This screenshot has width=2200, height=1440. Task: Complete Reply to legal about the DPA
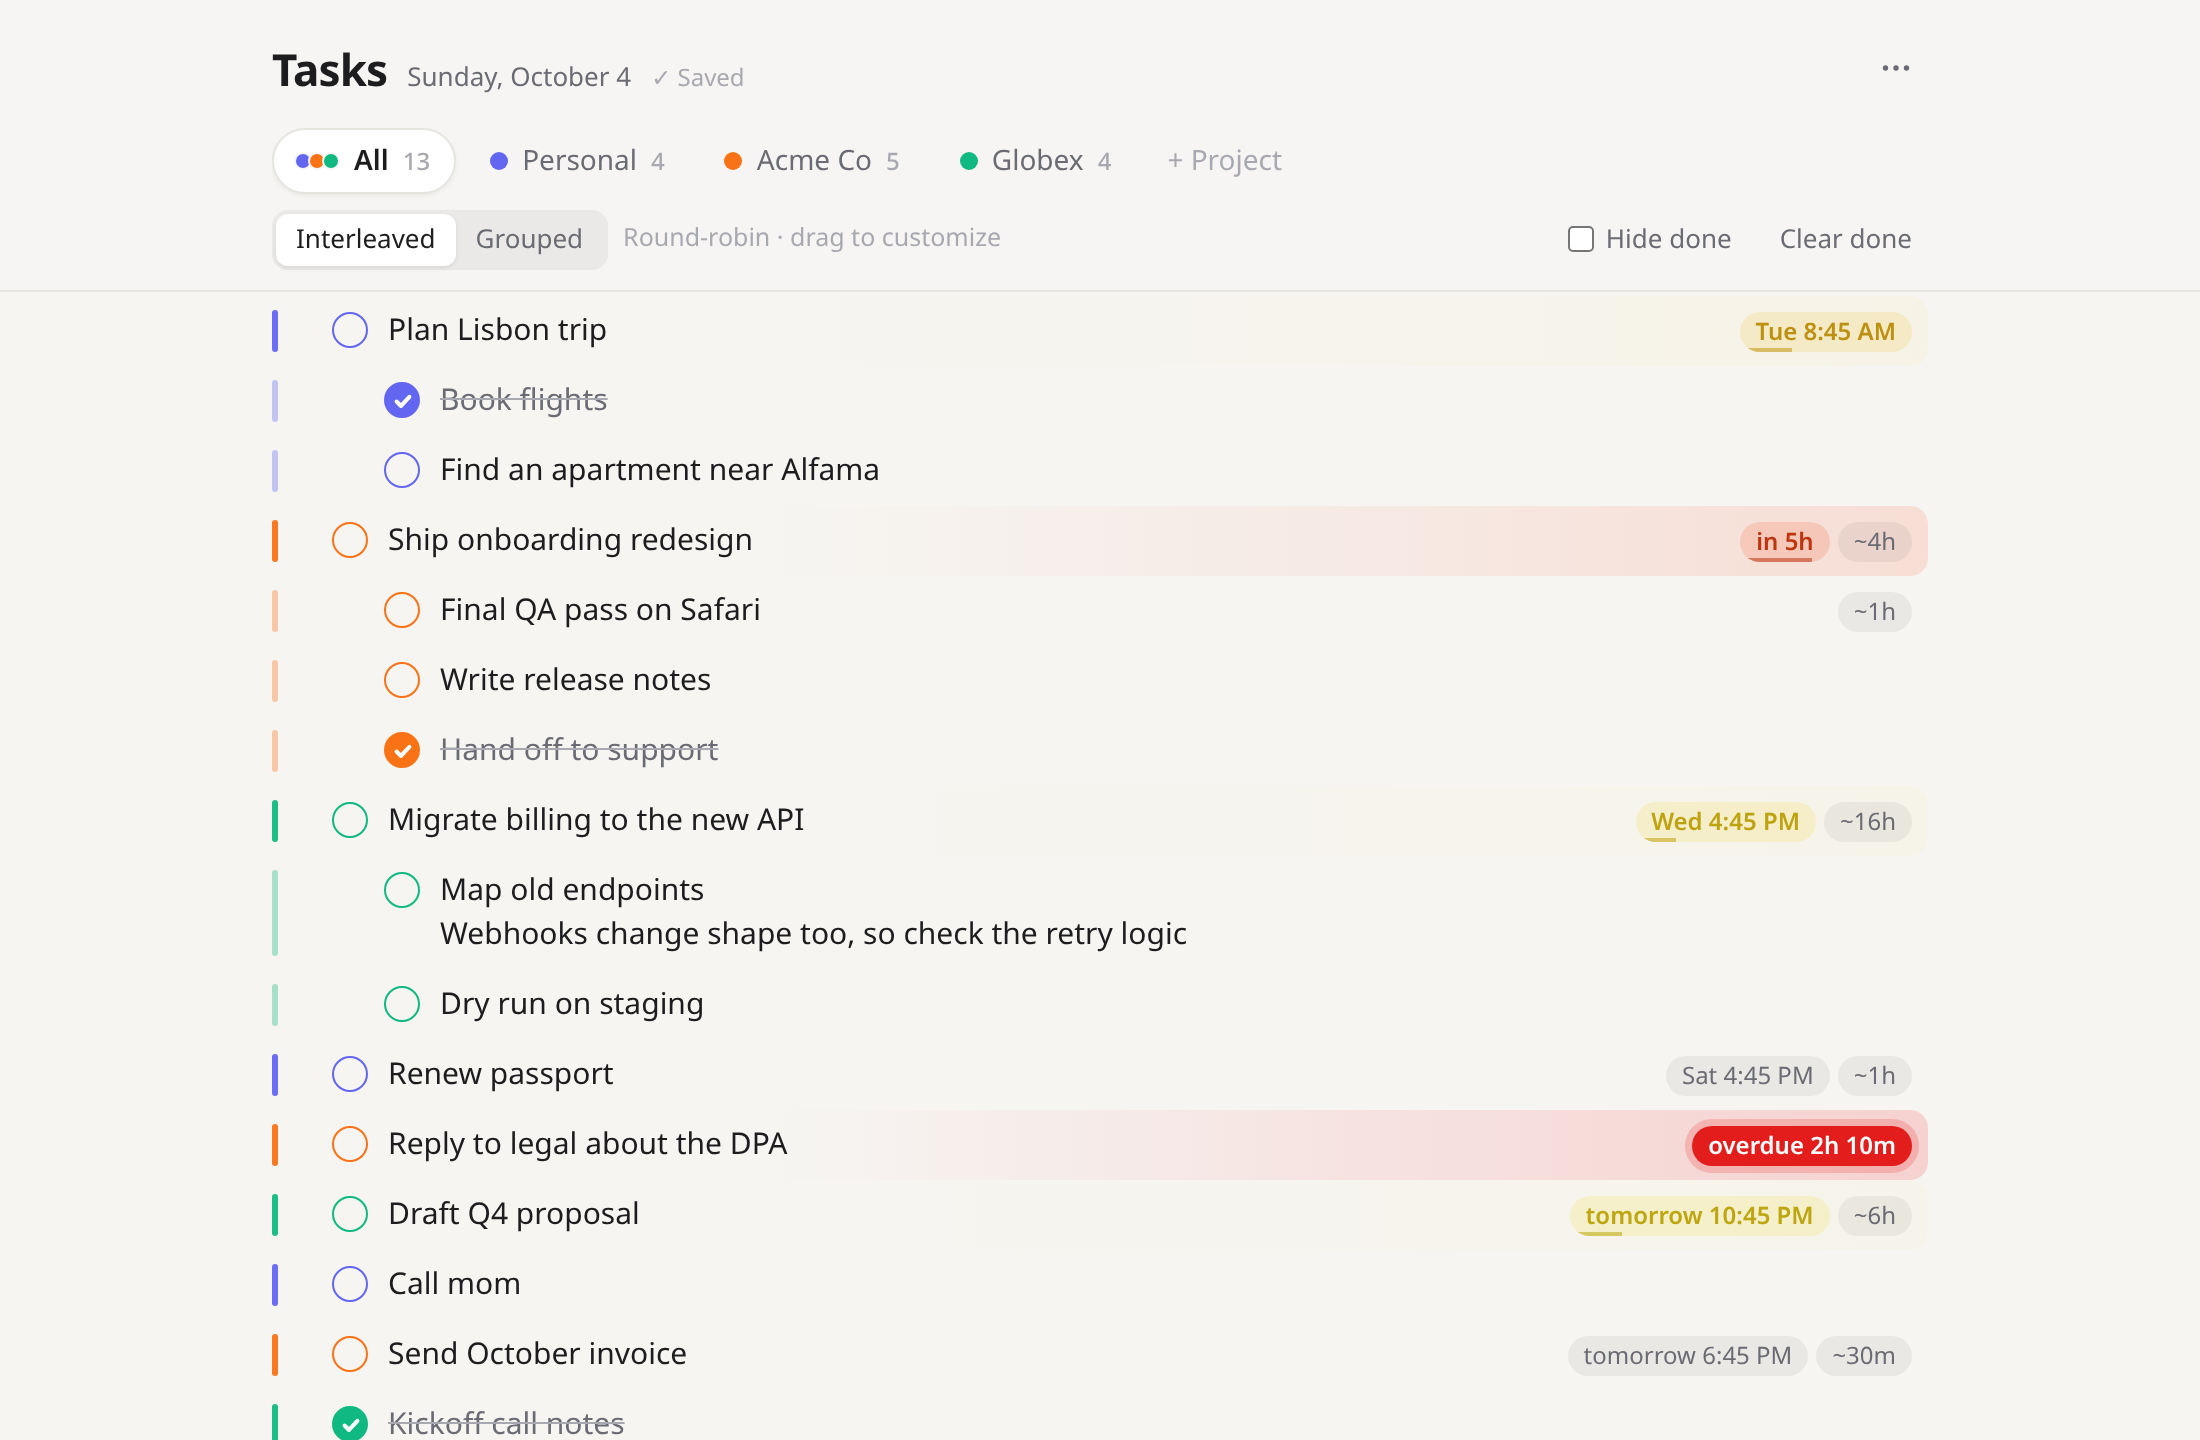point(350,1144)
